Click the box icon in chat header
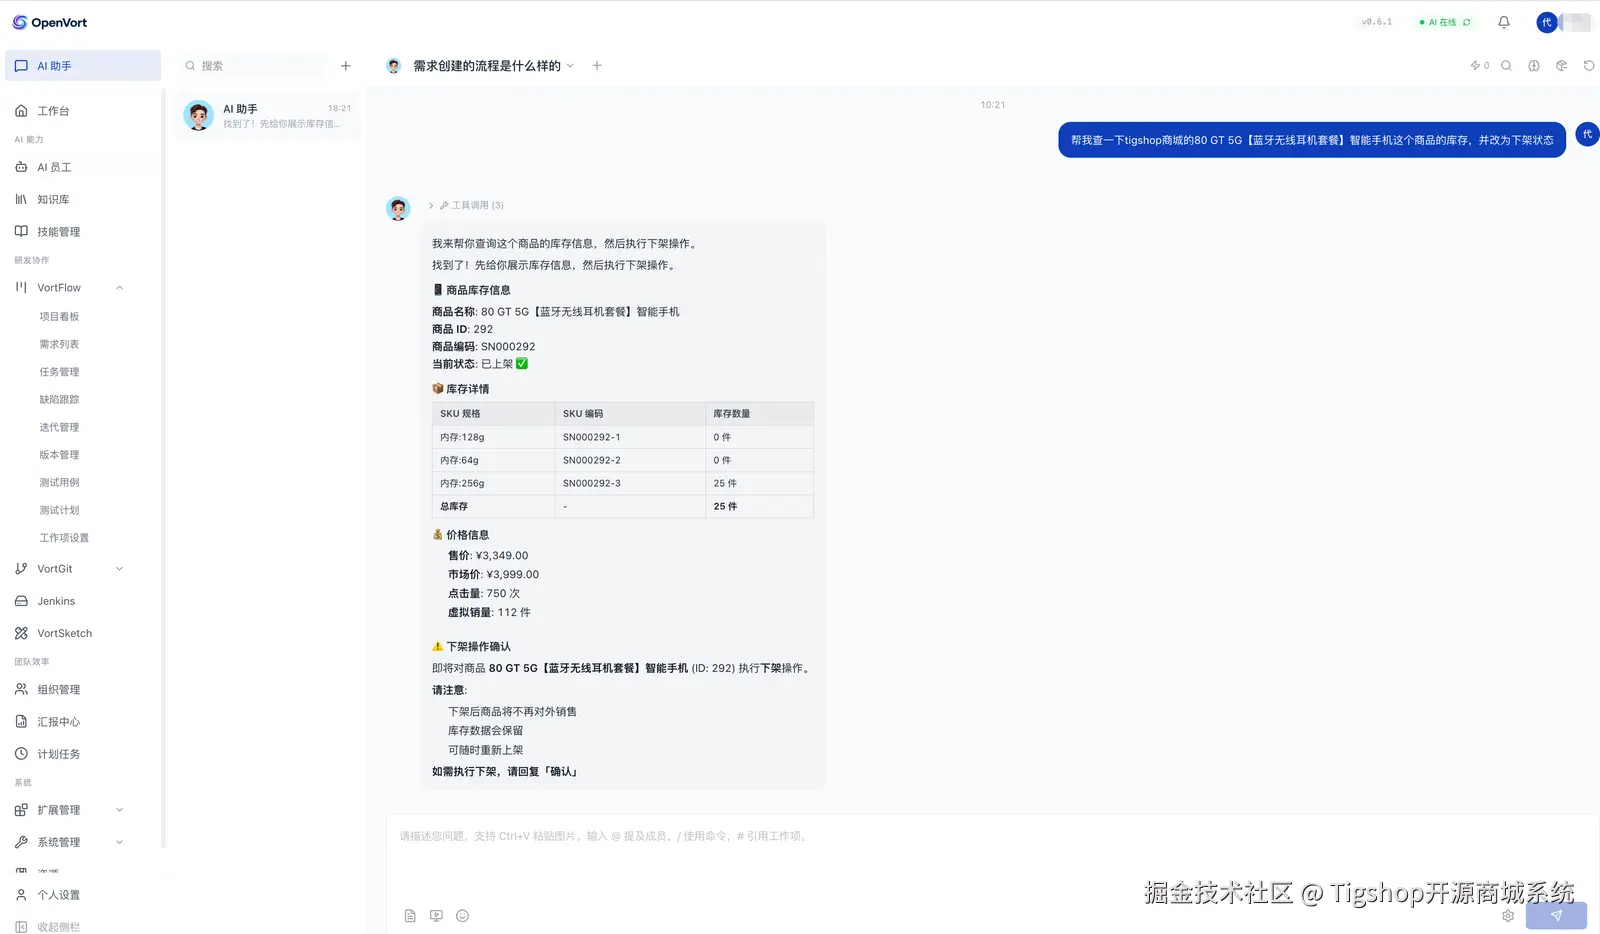The width and height of the screenshot is (1600, 934). click(1561, 66)
